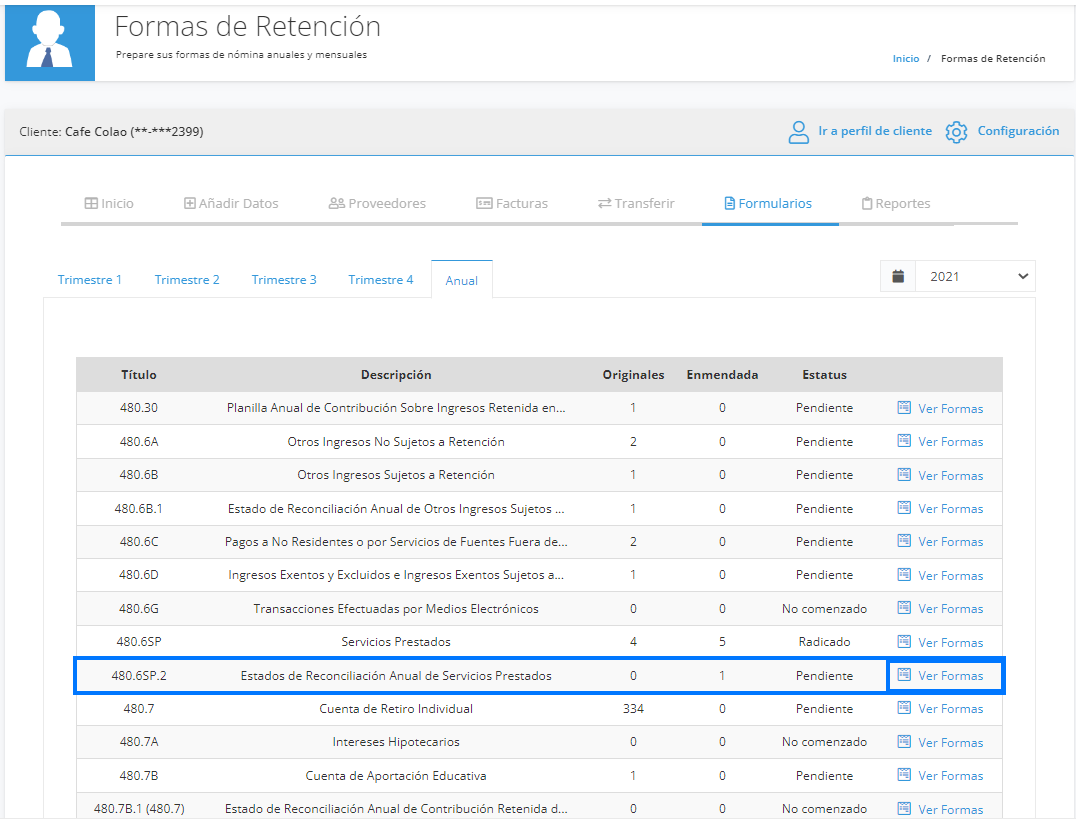Click form icon in 480.7A row
This screenshot has height=819, width=1076.
tap(904, 741)
